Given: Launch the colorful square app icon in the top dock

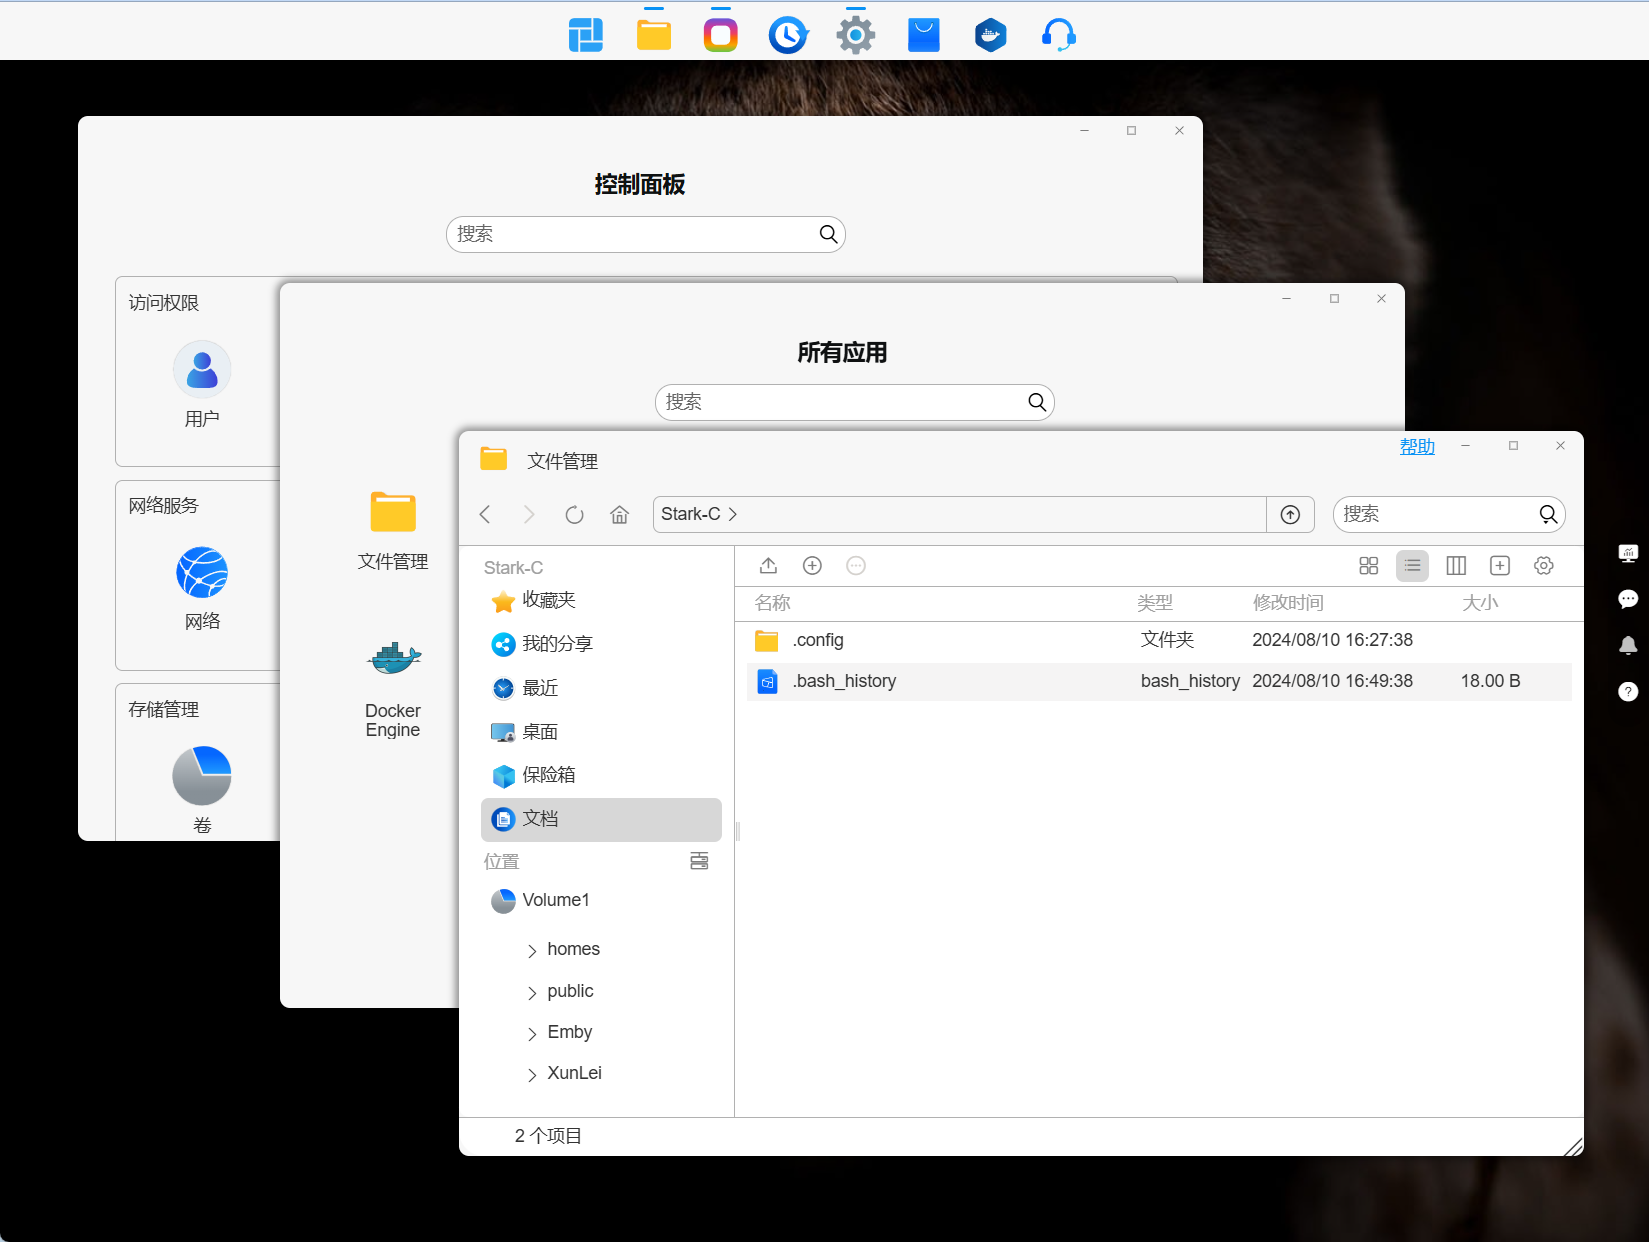Looking at the screenshot, I should point(721,35).
